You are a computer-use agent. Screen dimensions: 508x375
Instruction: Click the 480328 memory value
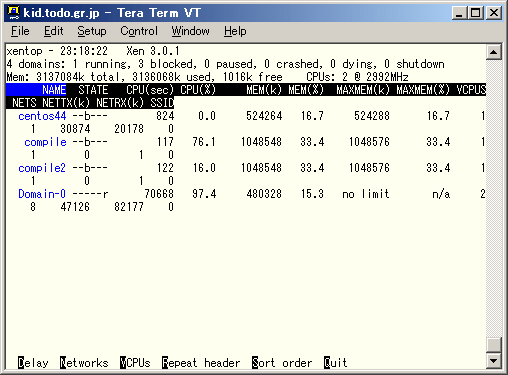[264, 194]
